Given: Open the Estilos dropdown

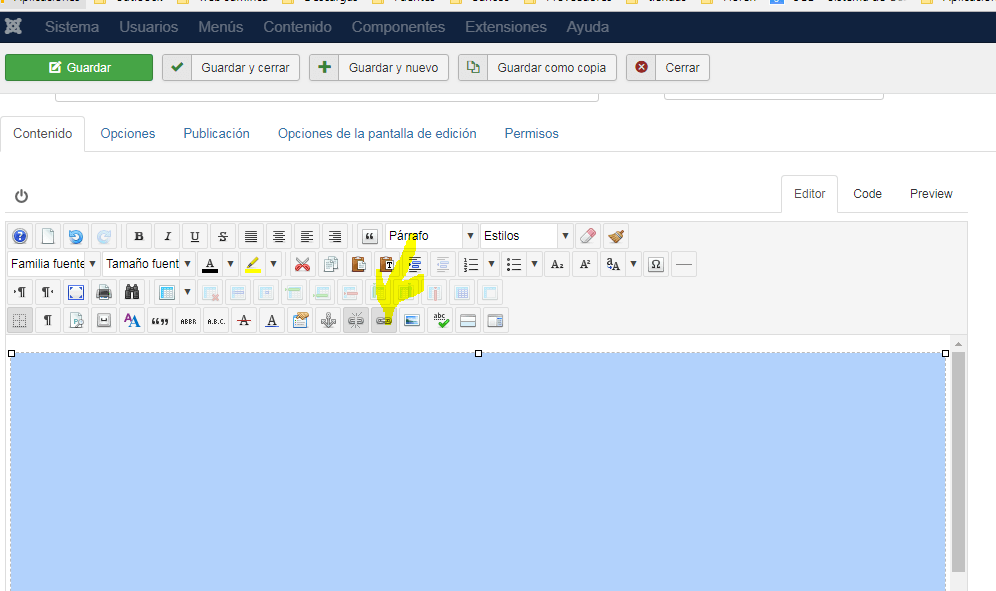Looking at the screenshot, I should (527, 236).
